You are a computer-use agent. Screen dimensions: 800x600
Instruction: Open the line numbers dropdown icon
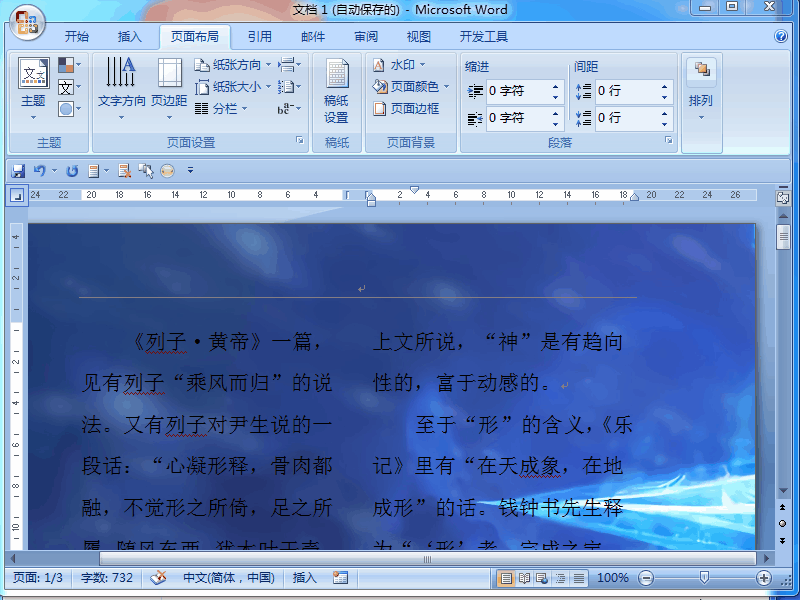289,87
